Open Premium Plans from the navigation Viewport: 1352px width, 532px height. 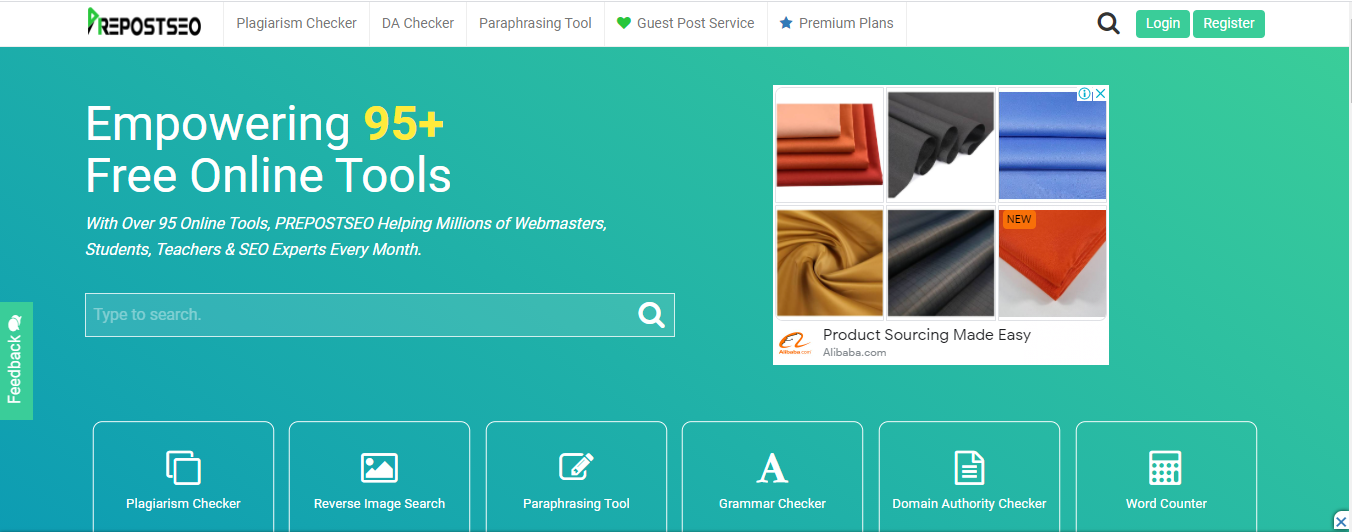(837, 23)
